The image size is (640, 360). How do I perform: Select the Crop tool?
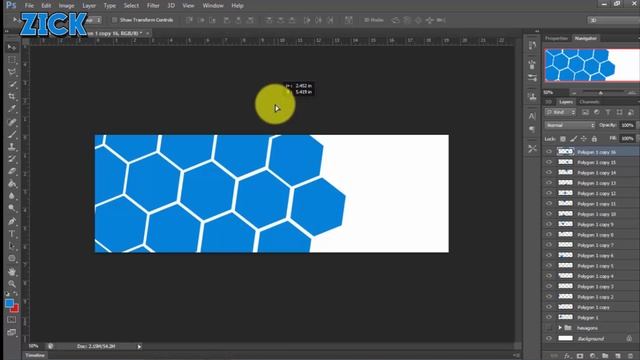coord(12,97)
